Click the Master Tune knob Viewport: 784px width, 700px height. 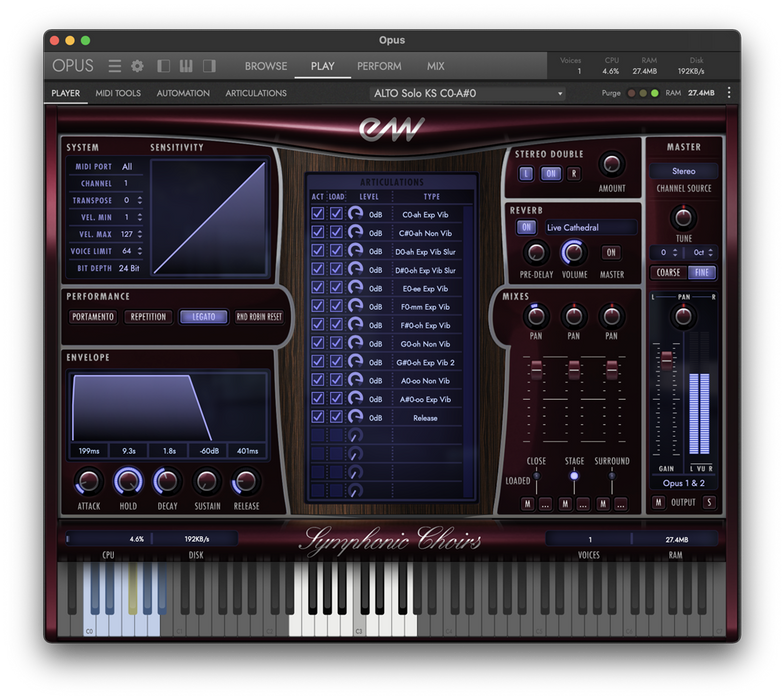(683, 218)
